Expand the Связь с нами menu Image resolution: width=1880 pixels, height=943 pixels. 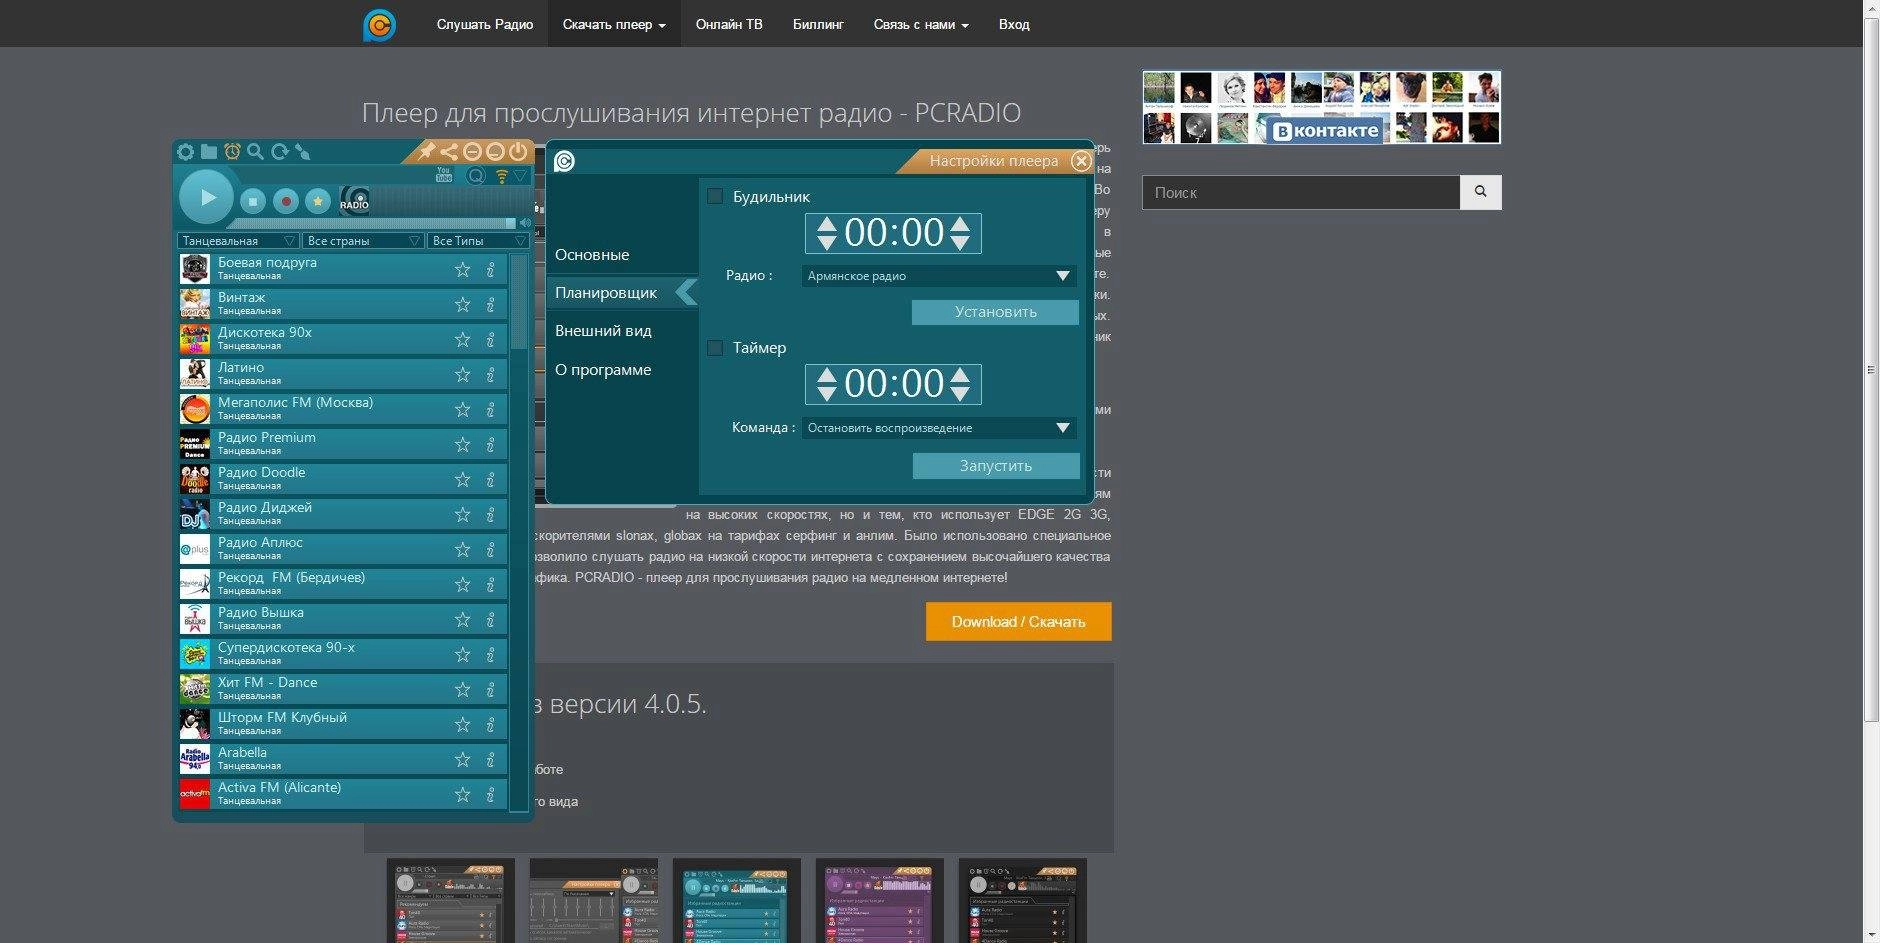coord(921,24)
